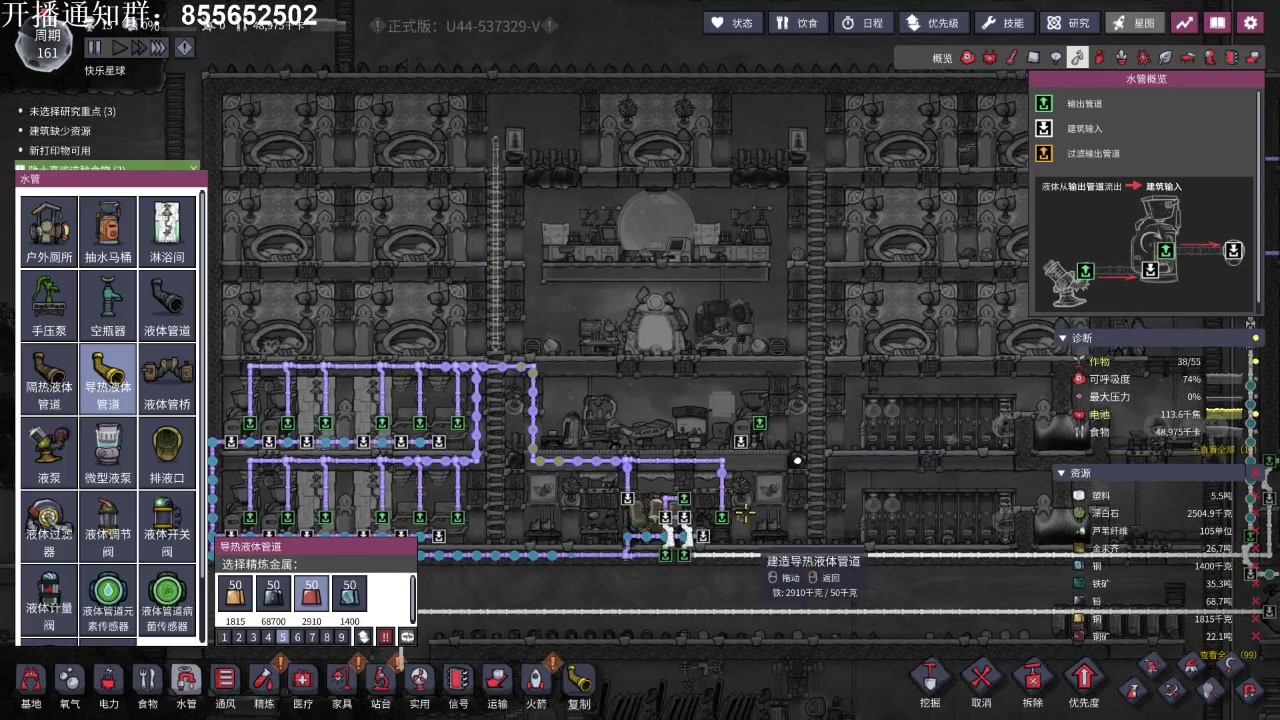
Task: Toggle the plumbing overlay icon
Action: (x=1077, y=58)
